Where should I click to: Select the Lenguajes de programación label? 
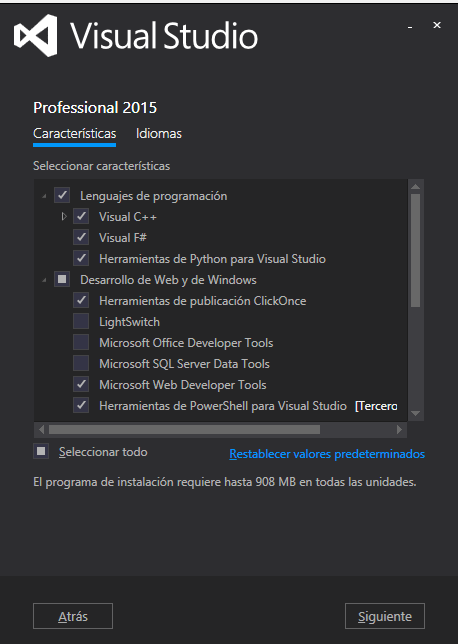(x=154, y=196)
